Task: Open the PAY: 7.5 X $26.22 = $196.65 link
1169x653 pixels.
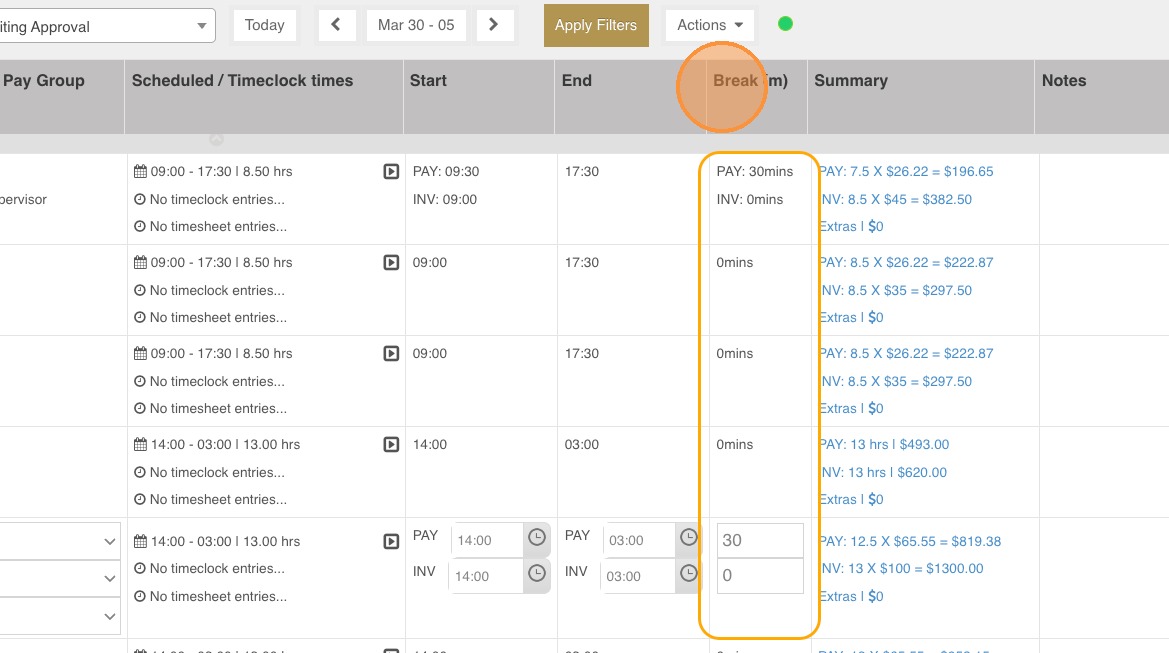Action: coord(906,172)
